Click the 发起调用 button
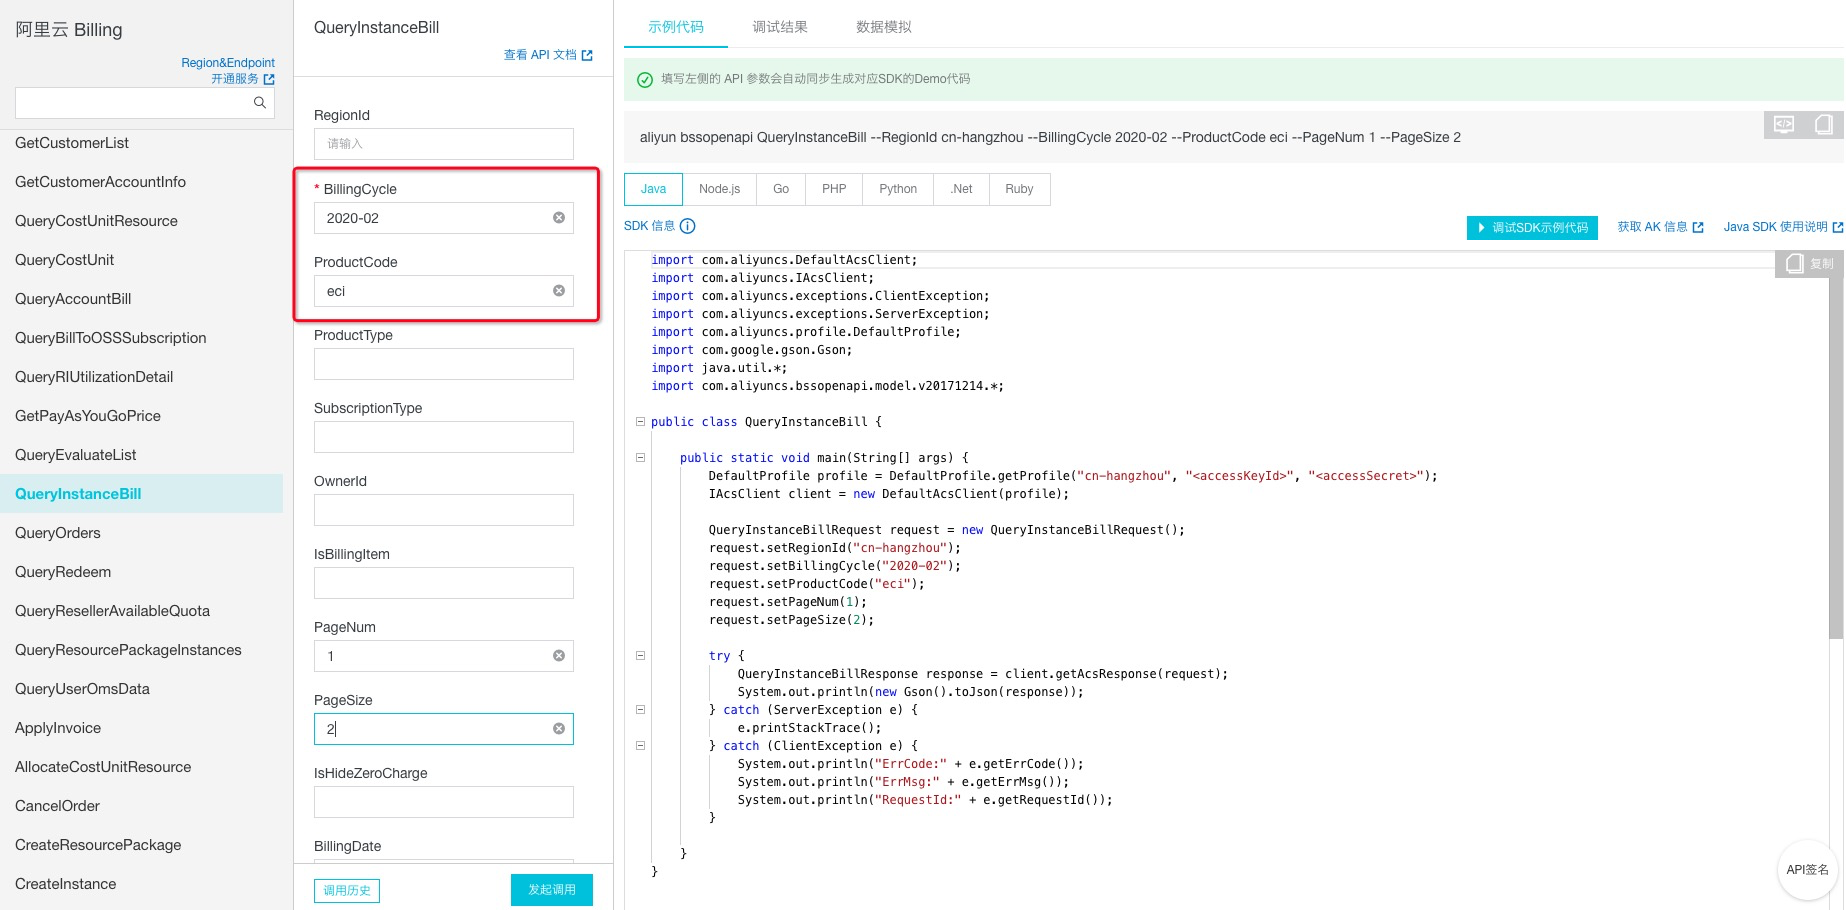This screenshot has width=1846, height=910. click(552, 890)
